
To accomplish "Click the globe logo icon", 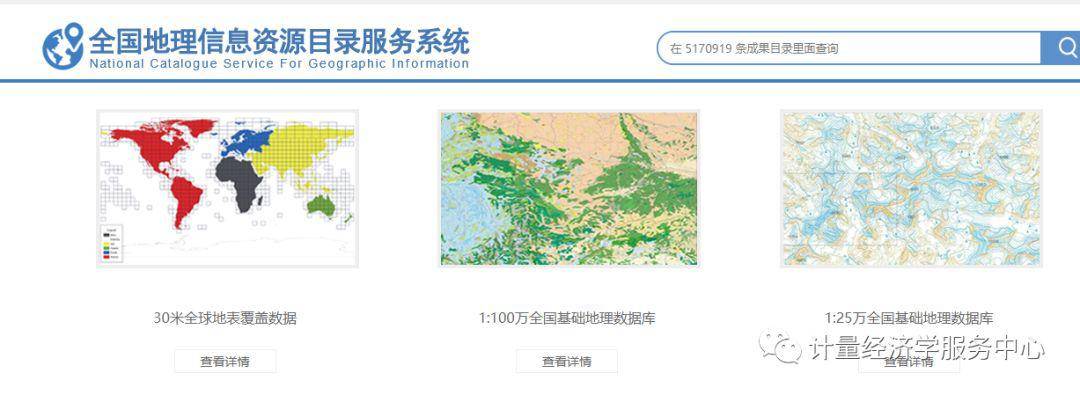I will (x=63, y=46).
